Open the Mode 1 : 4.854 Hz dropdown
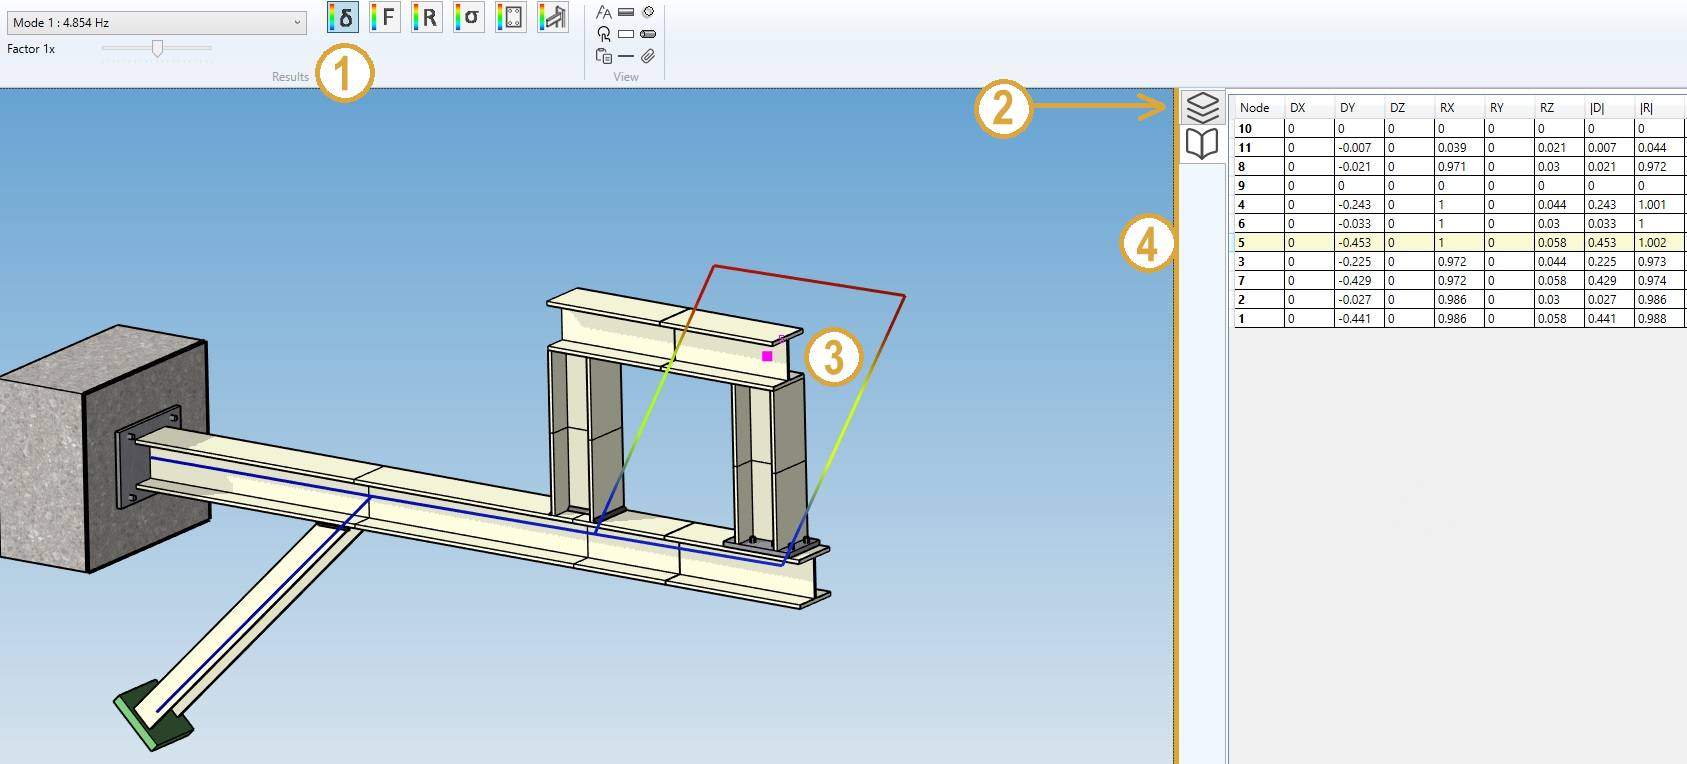Image resolution: width=1687 pixels, height=764 pixels. point(156,22)
